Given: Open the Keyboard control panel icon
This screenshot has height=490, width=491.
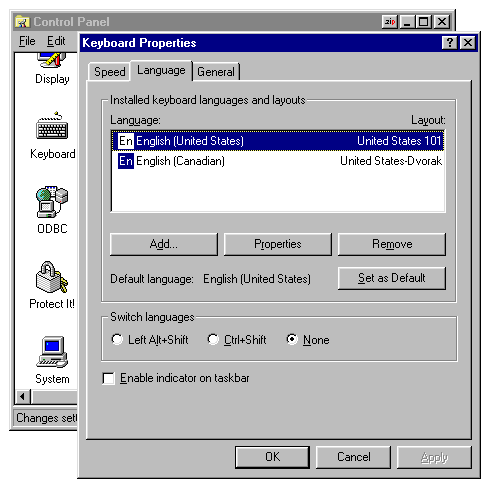Looking at the screenshot, I should [x=52, y=126].
